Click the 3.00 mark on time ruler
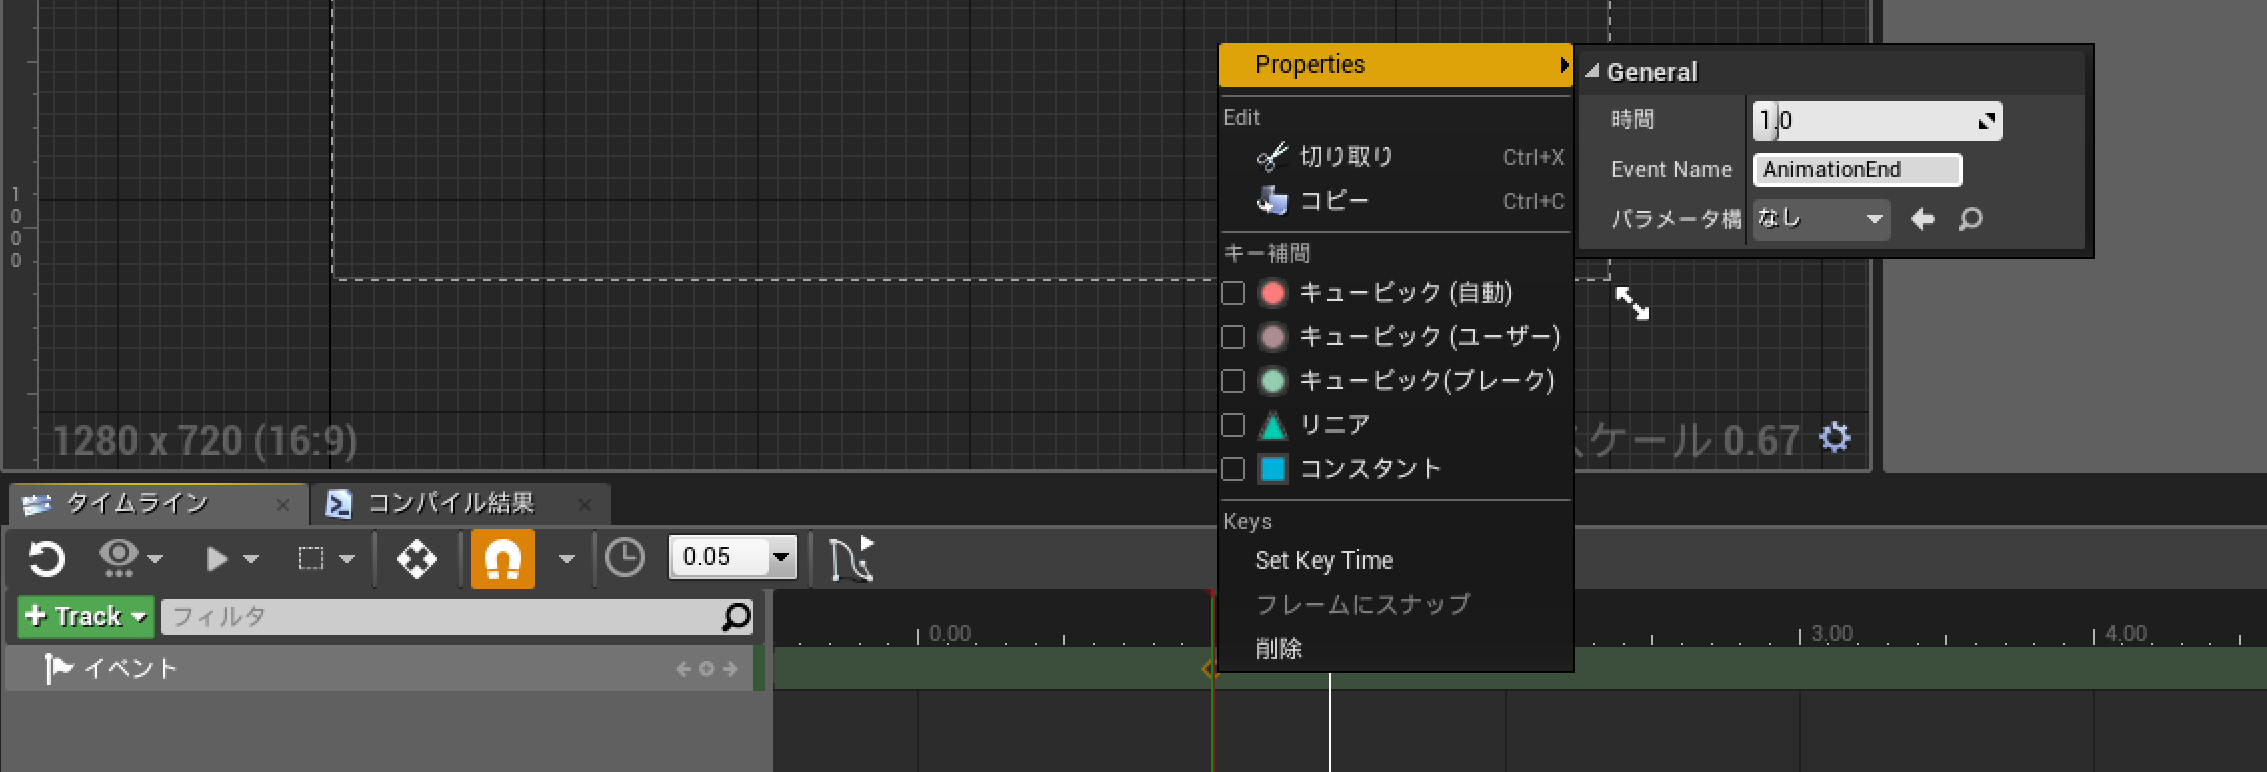Image resolution: width=2267 pixels, height=772 pixels. 1832,633
